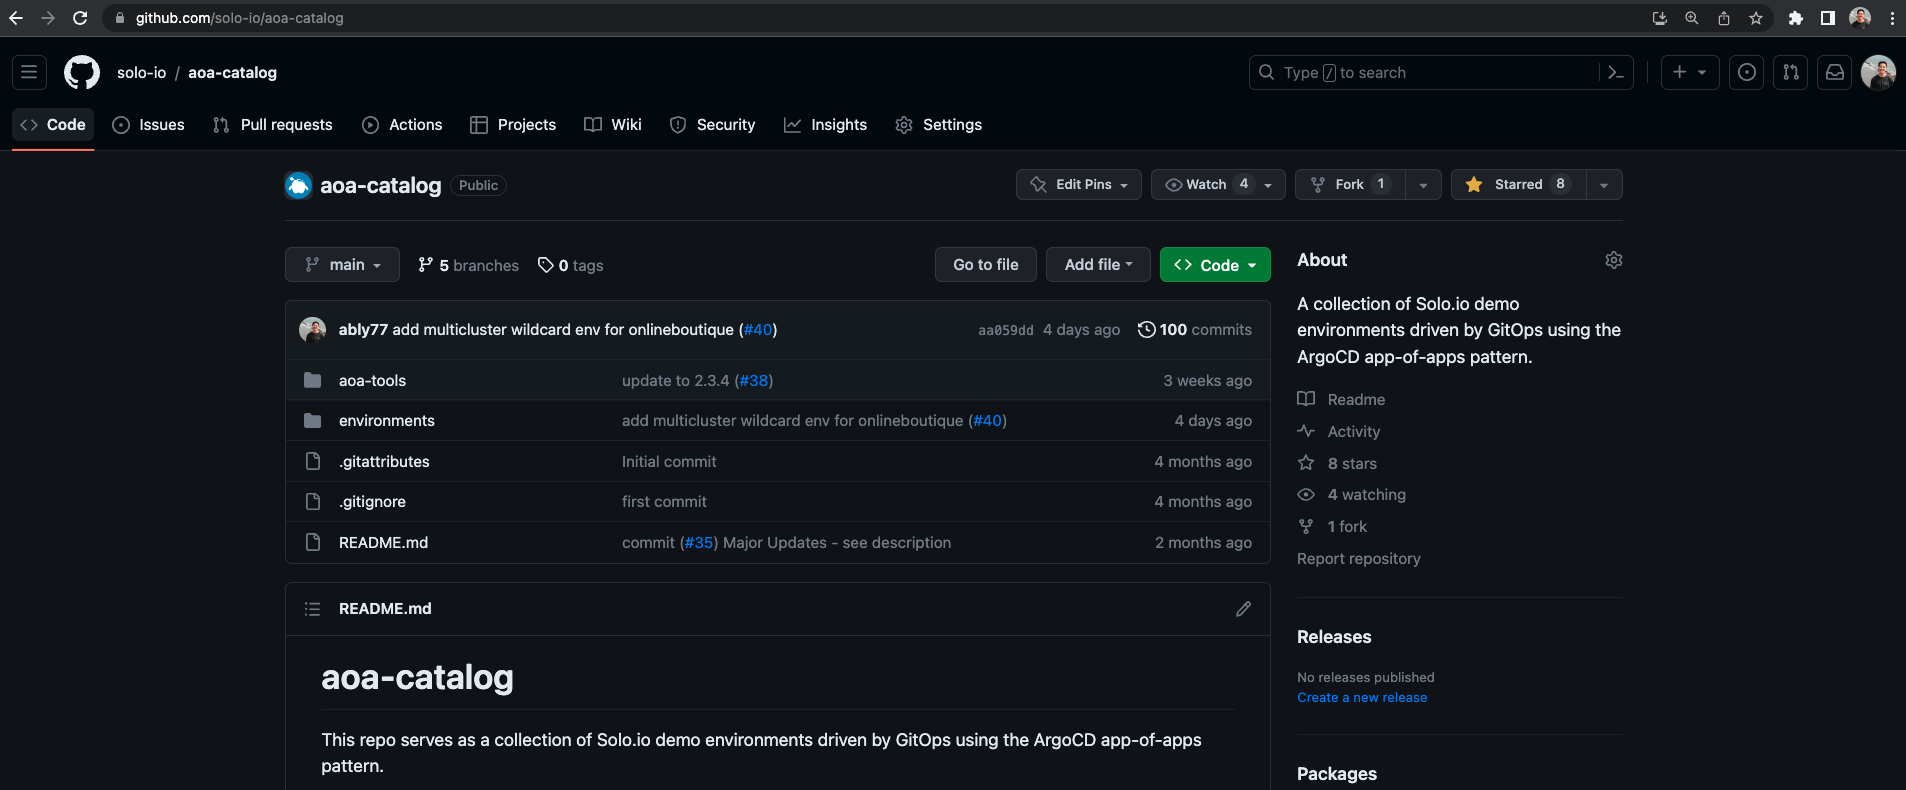The height and width of the screenshot is (790, 1906).
Task: Expand the Fork options dropdown arrow
Action: click(x=1423, y=184)
